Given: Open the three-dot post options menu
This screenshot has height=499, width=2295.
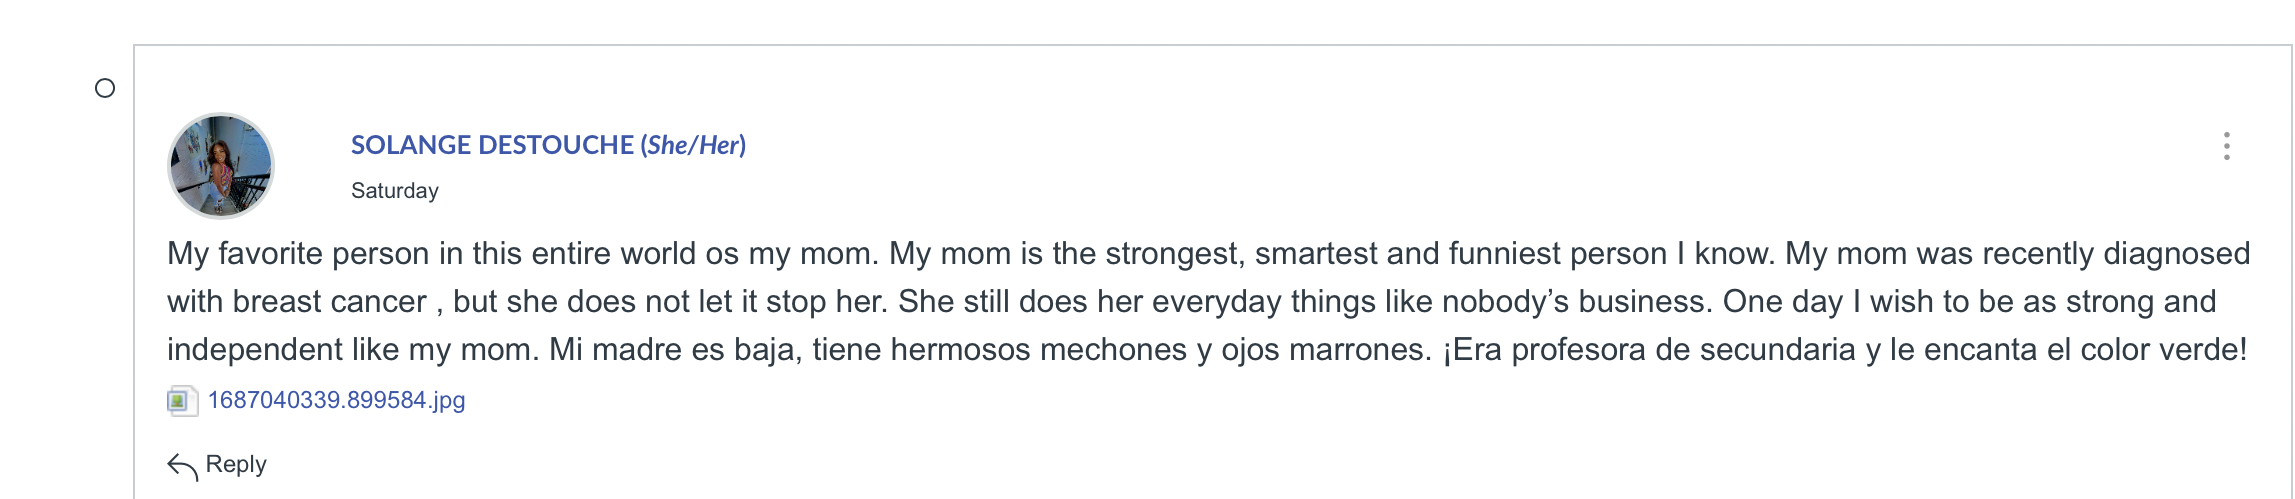Looking at the screenshot, I should pyautogui.click(x=2226, y=146).
